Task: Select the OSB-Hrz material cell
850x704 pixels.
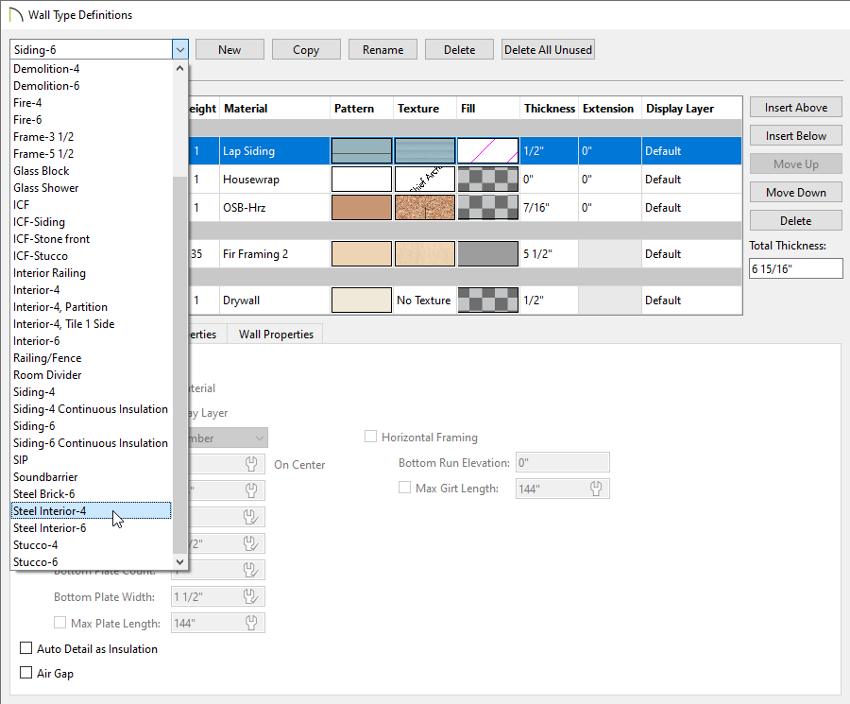Action: pyautogui.click(x=275, y=208)
